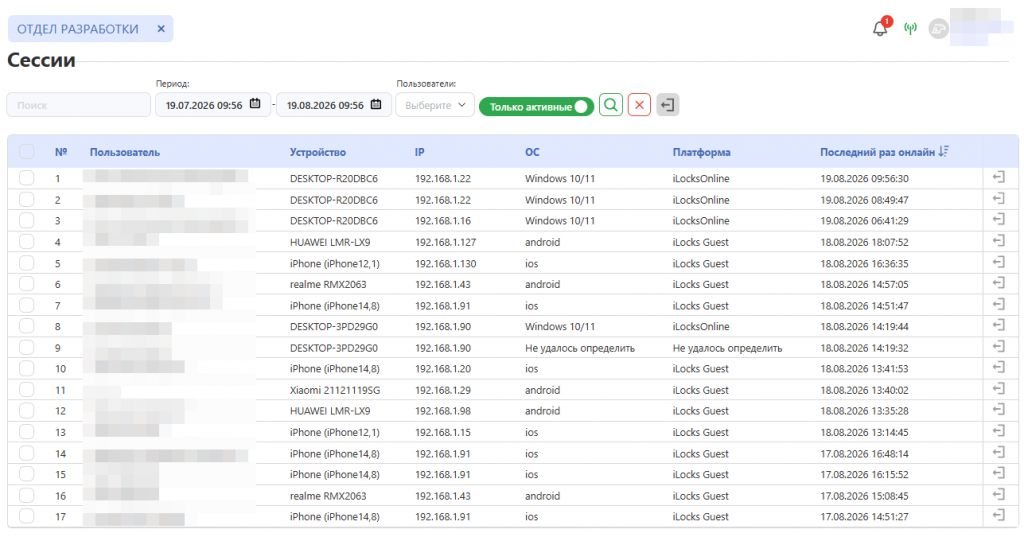Click the 'Устройство' column header
Viewport: 1024px width, 537px height.
point(318,152)
